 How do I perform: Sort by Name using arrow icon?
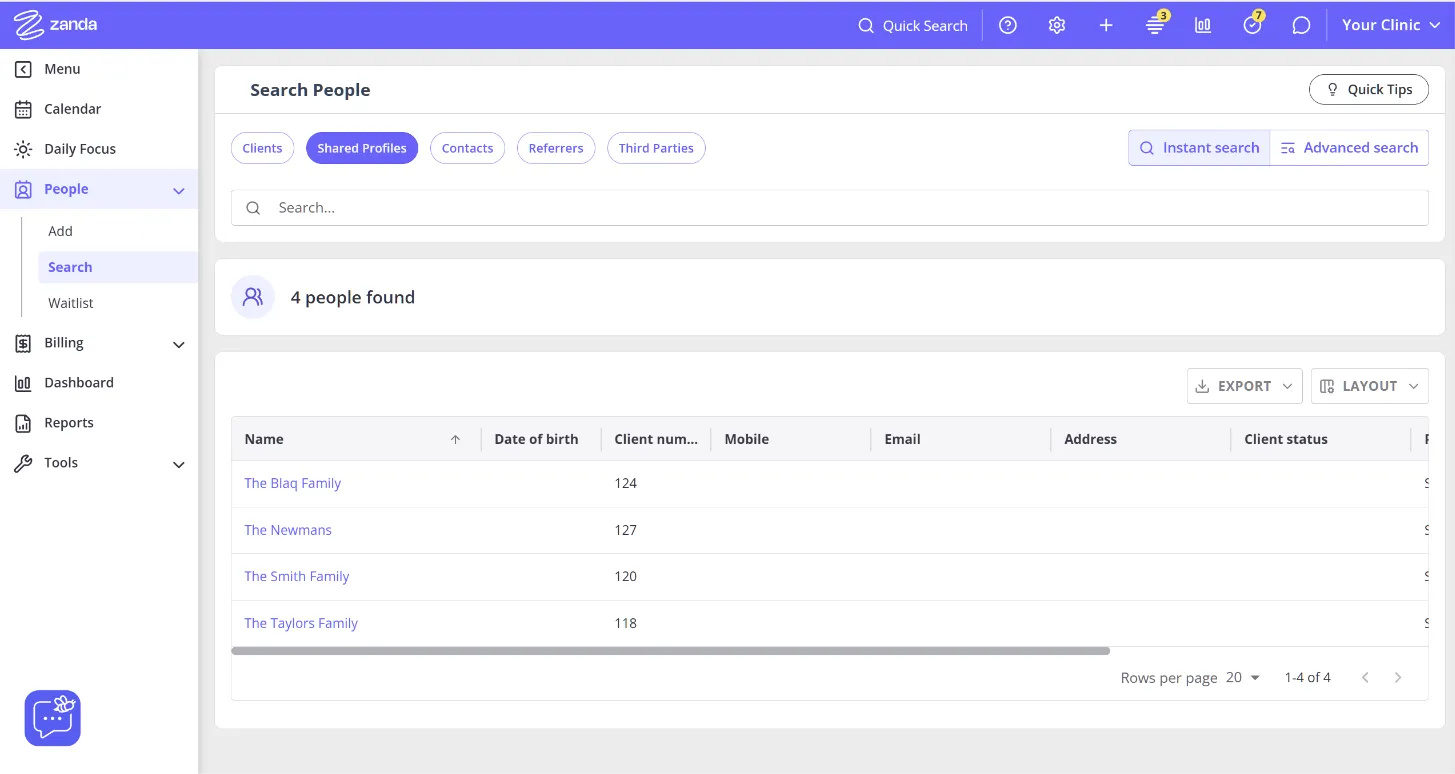[455, 439]
